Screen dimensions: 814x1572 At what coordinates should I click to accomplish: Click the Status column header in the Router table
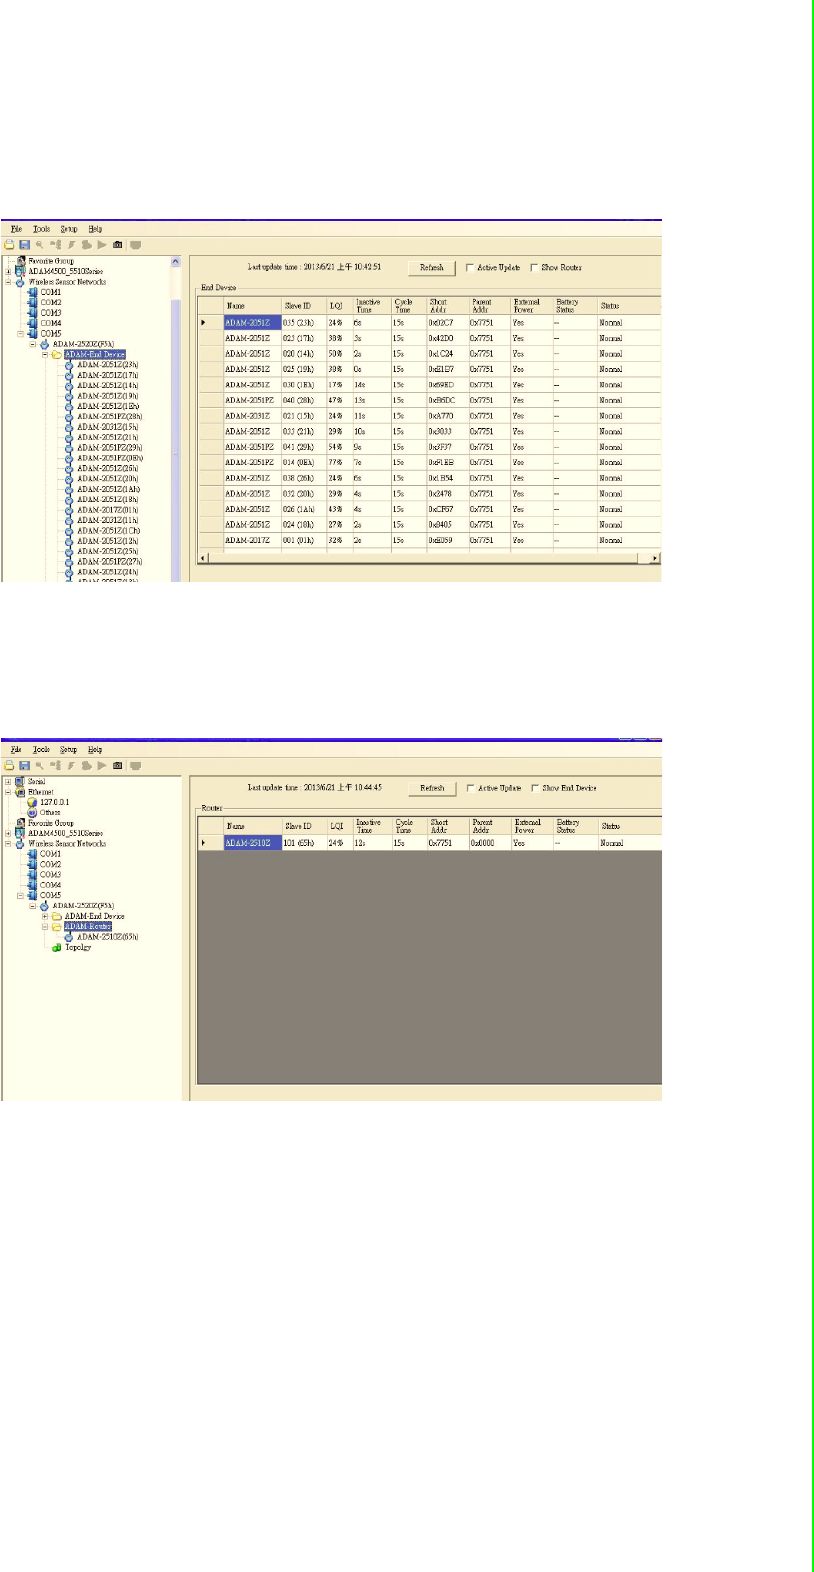point(630,826)
